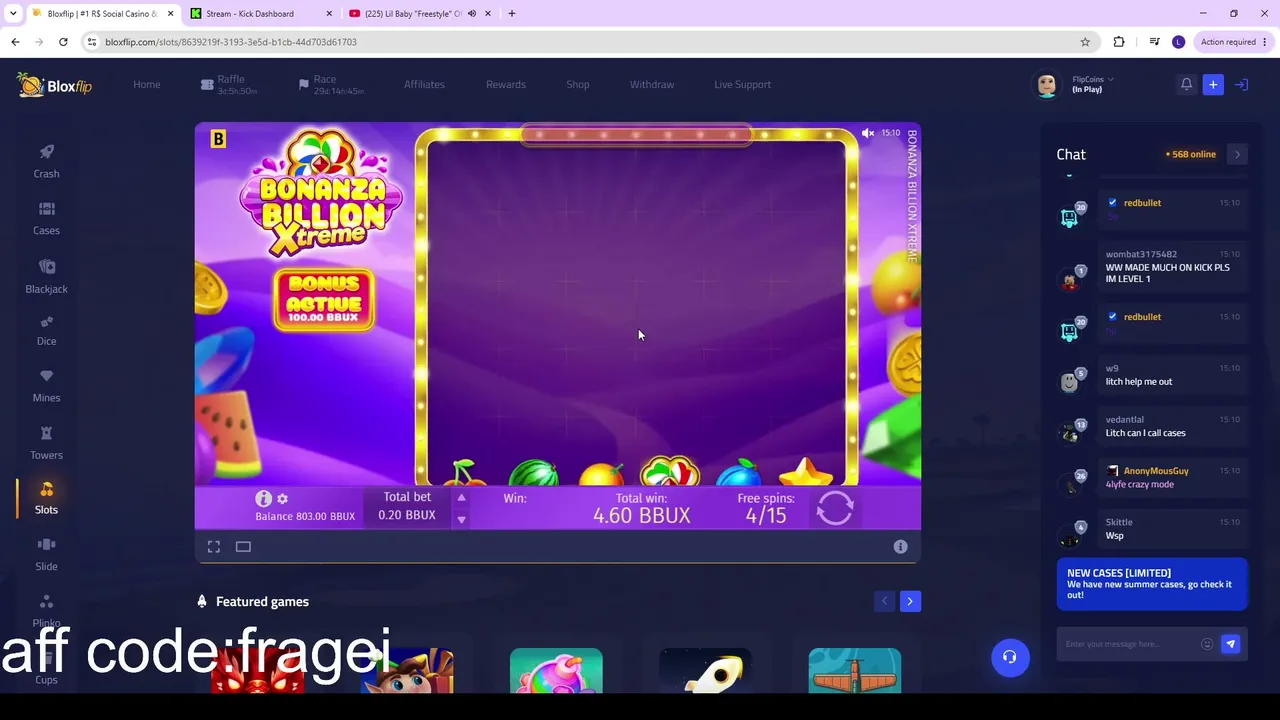The image size is (1280, 720).
Task: Open slot game info icon
Action: pyautogui.click(x=263, y=498)
